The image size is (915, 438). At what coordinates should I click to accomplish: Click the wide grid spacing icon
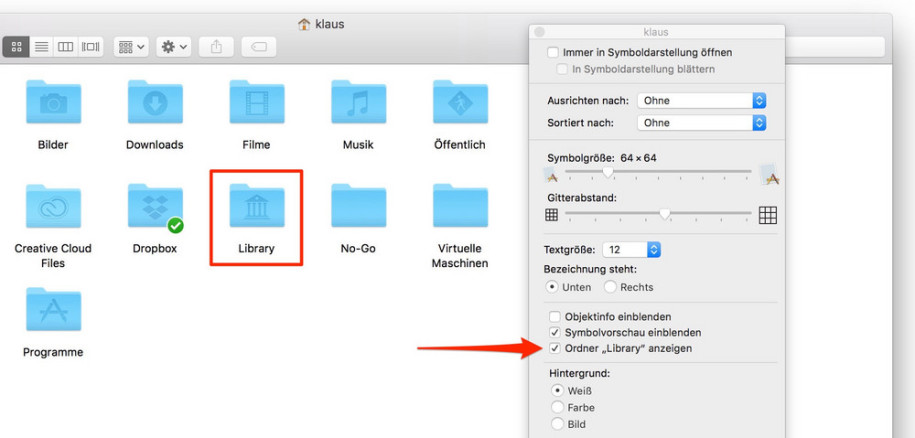coord(768,215)
